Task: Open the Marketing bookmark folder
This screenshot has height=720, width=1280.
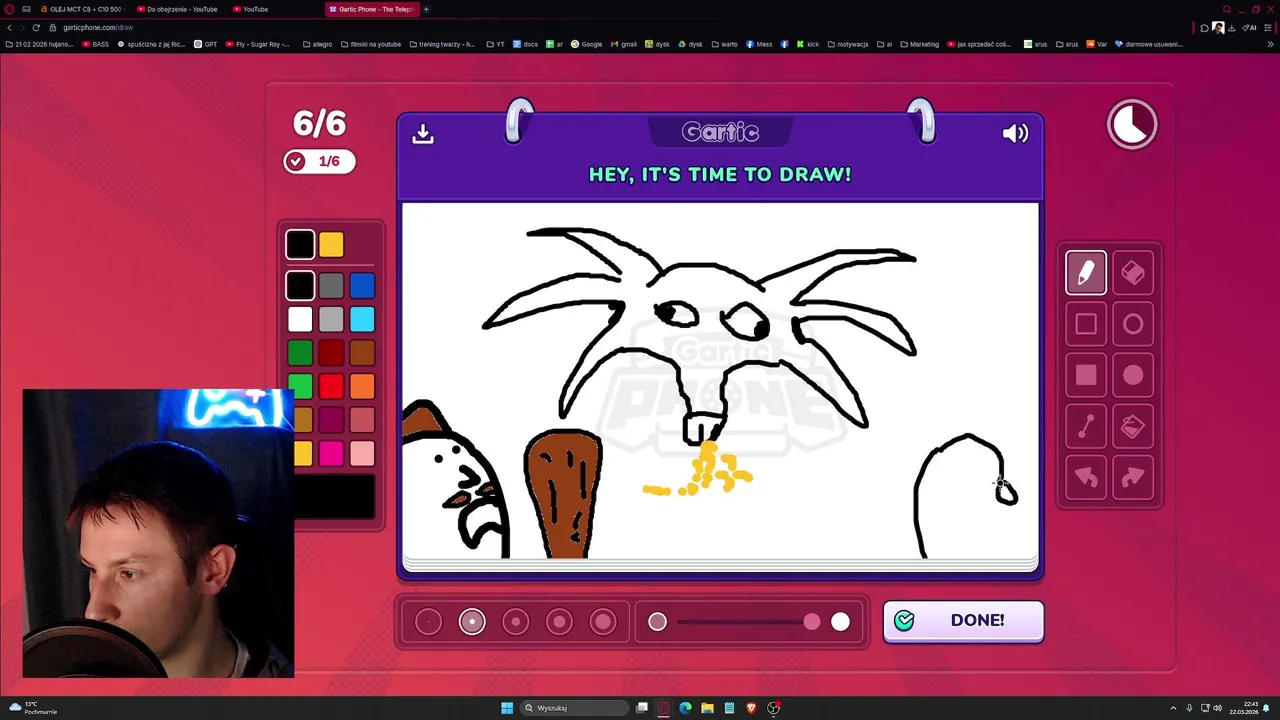Action: tap(920, 44)
